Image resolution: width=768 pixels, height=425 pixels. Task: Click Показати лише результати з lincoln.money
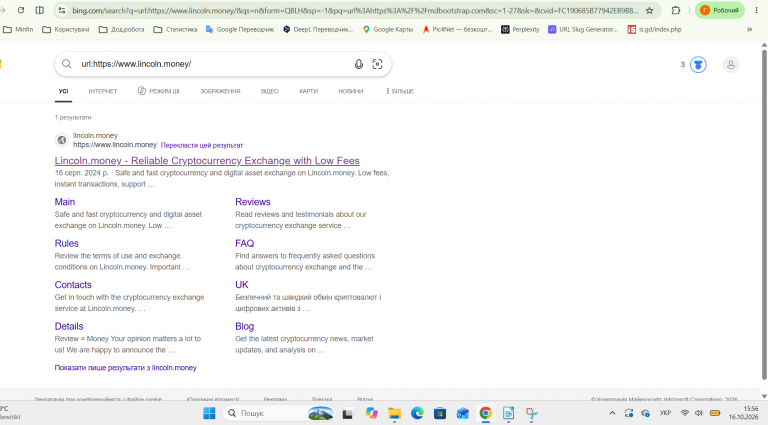pos(125,368)
